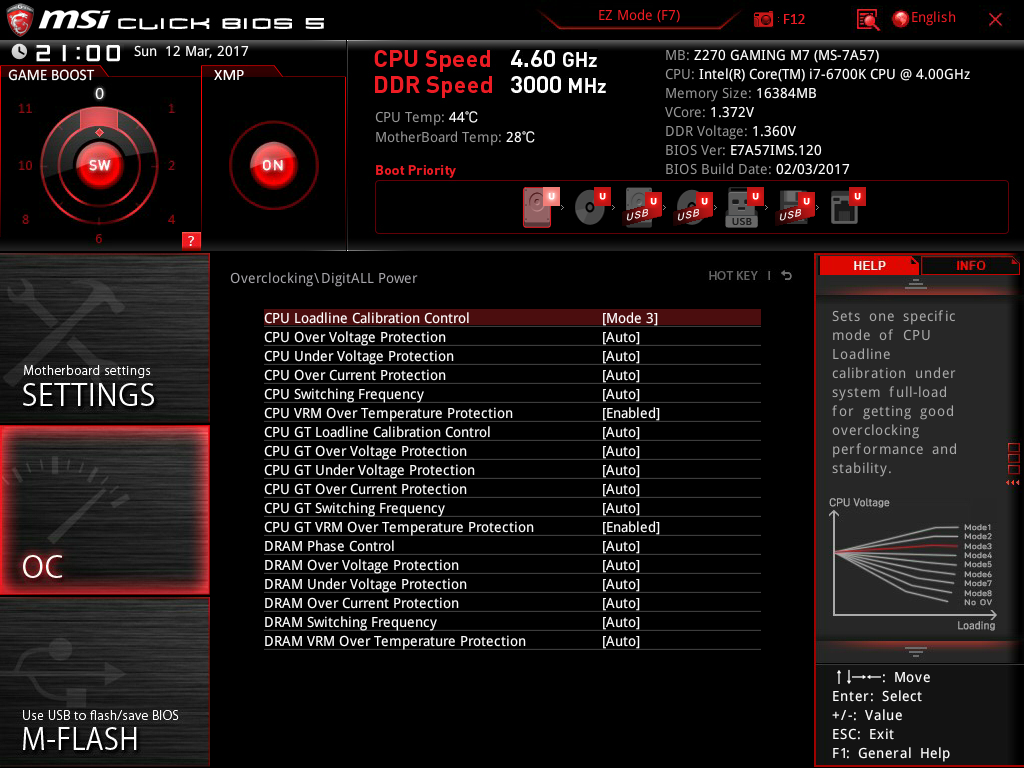
Task: Open CPU GT Under Voltage Protection options
Action: (512, 470)
